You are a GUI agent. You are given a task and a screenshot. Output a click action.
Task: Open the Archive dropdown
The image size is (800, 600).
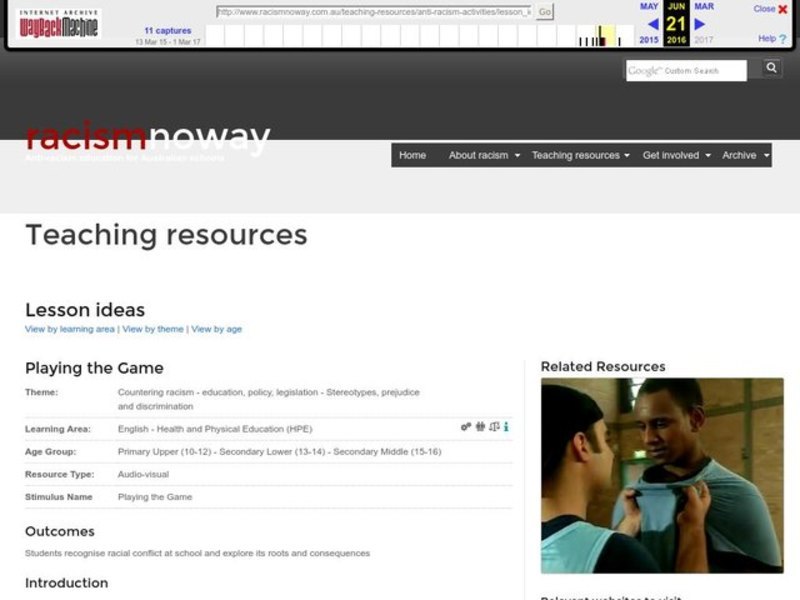tap(737, 155)
